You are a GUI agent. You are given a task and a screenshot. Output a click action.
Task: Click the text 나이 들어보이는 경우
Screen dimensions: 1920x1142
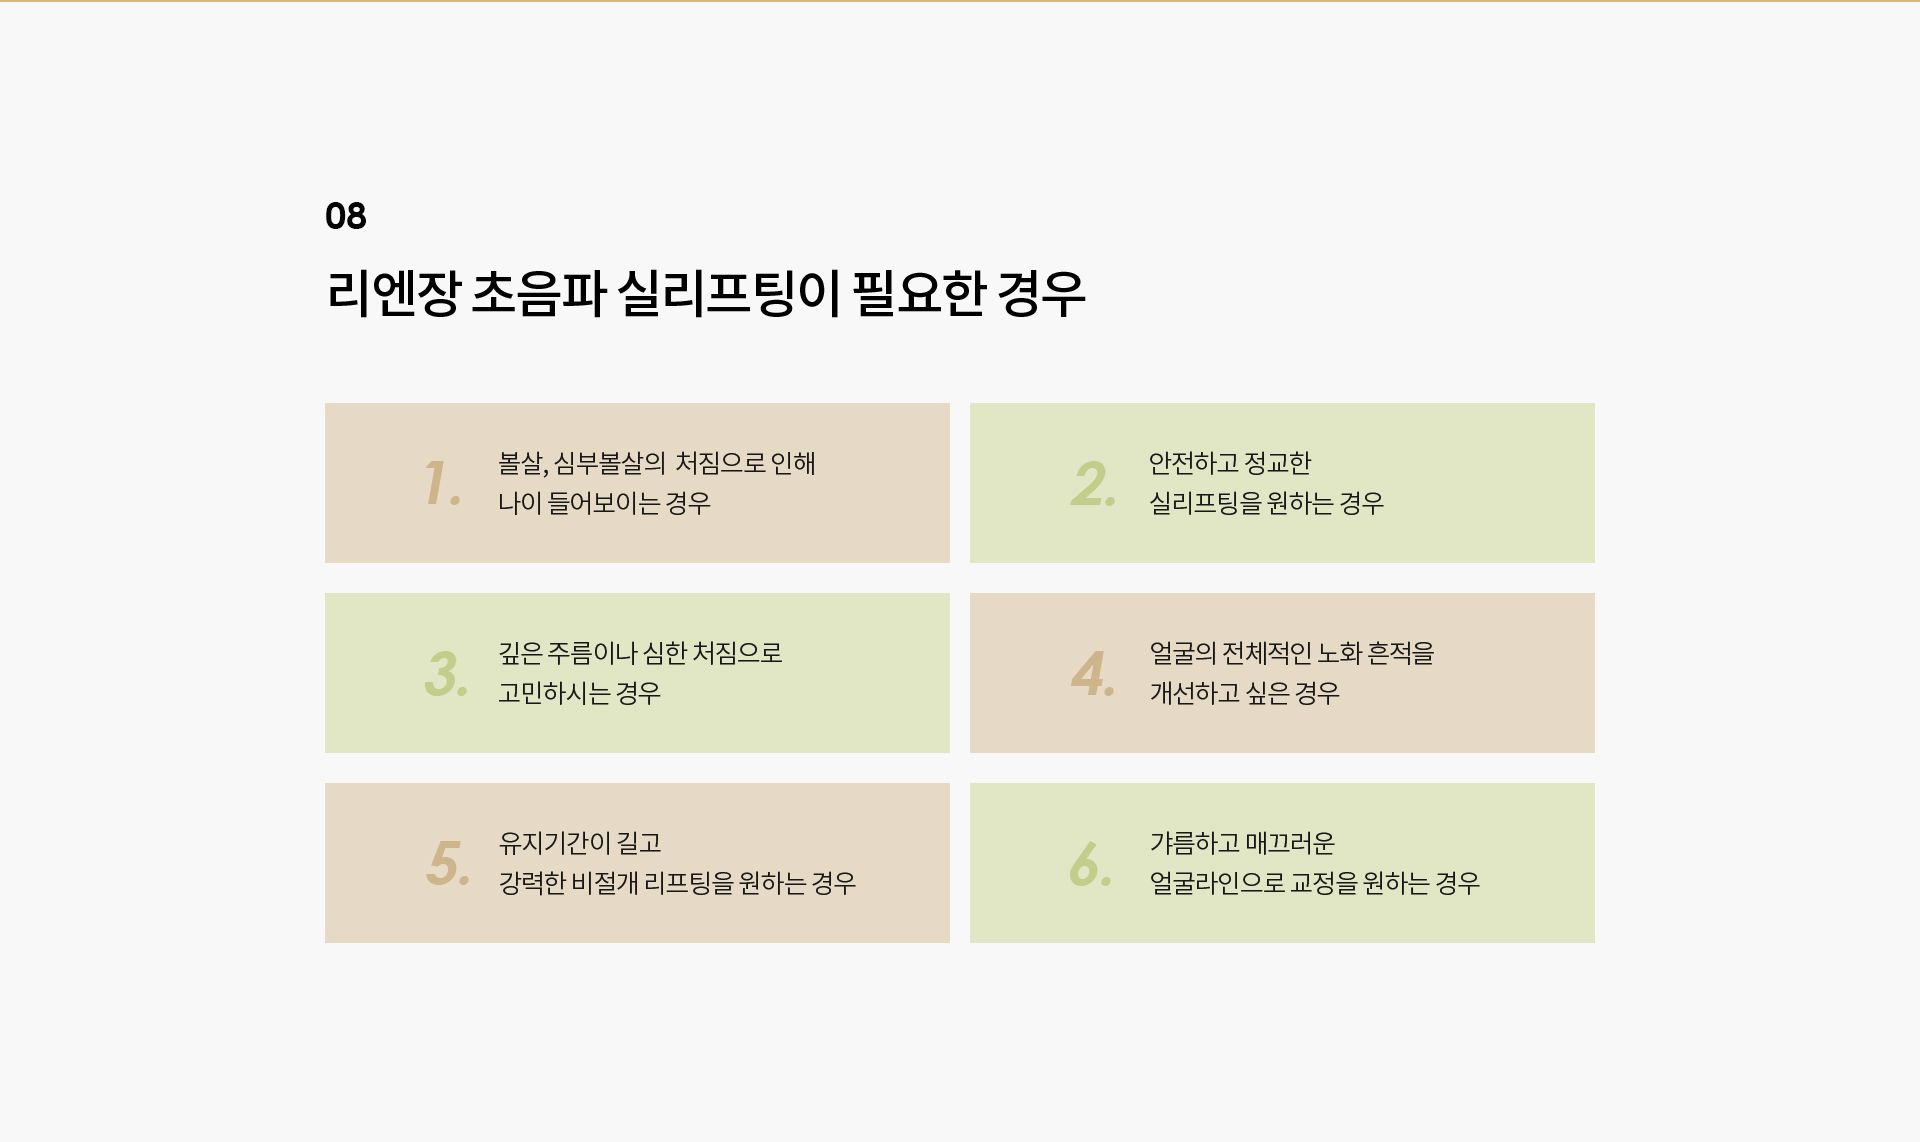(x=604, y=503)
